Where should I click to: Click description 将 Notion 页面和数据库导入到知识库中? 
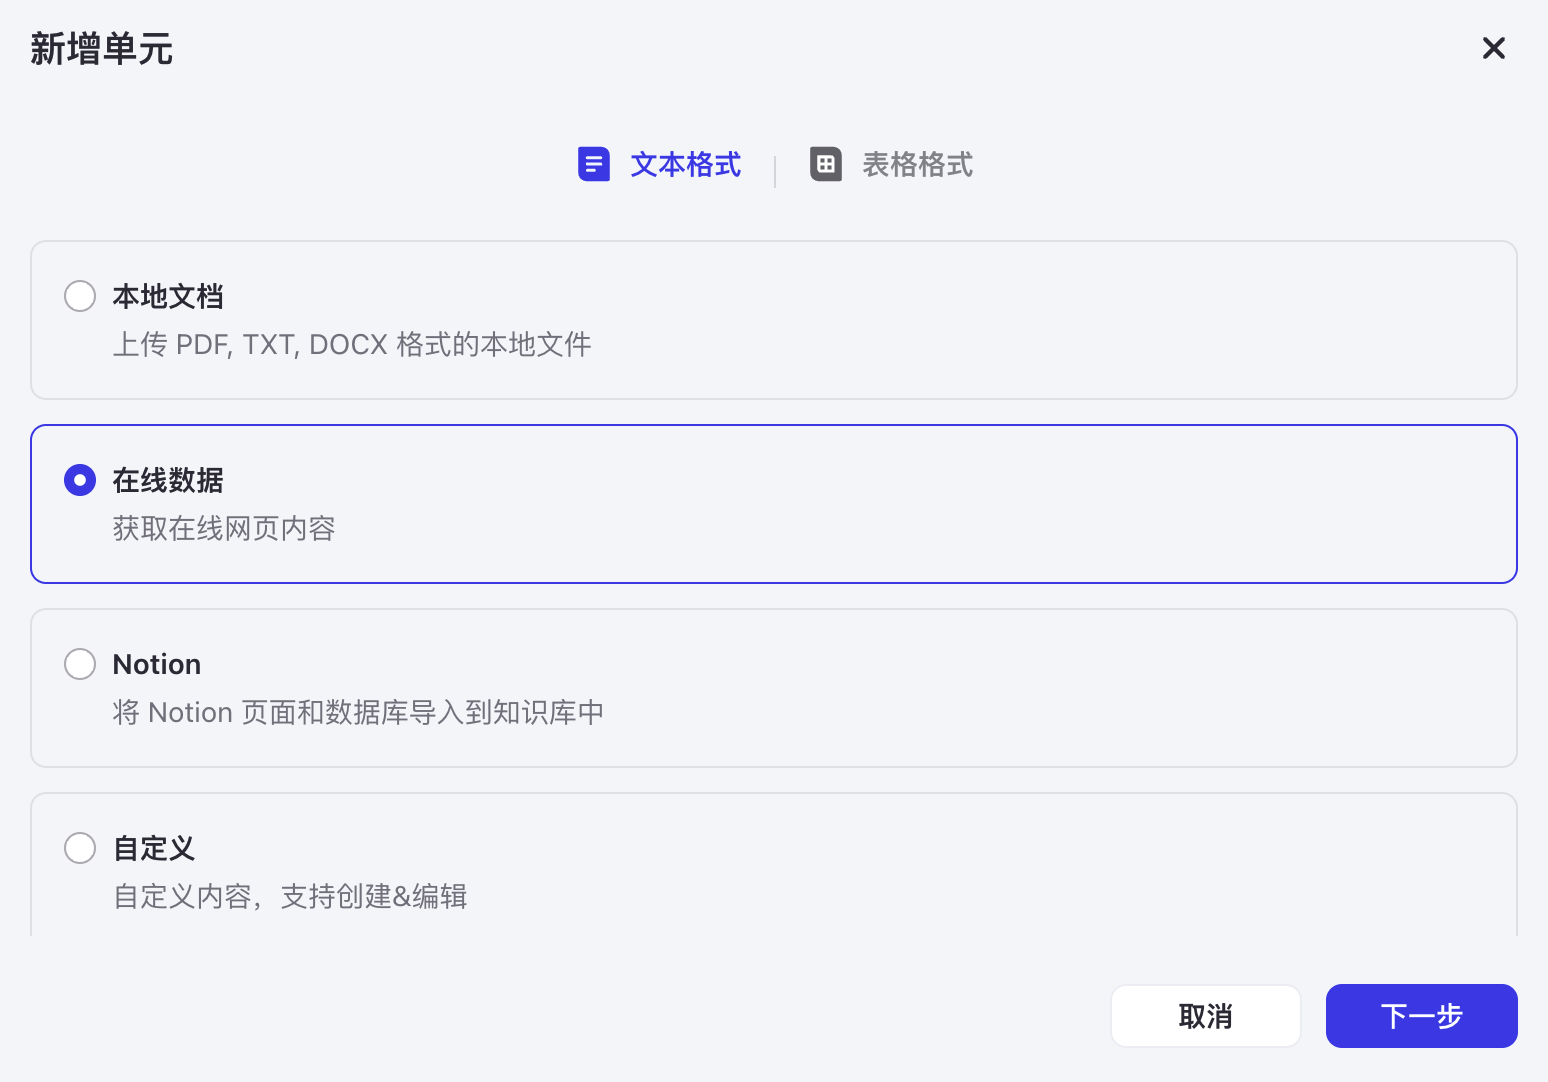pyautogui.click(x=358, y=712)
